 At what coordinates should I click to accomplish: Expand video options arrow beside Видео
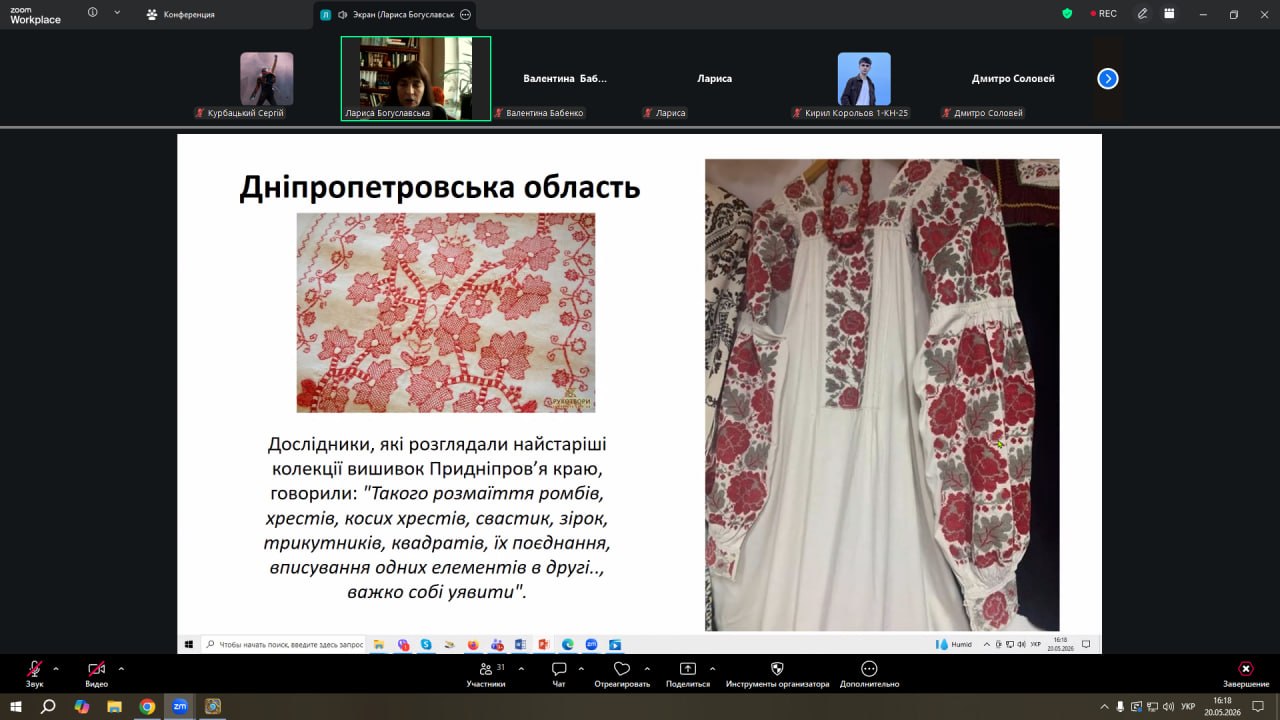click(121, 668)
